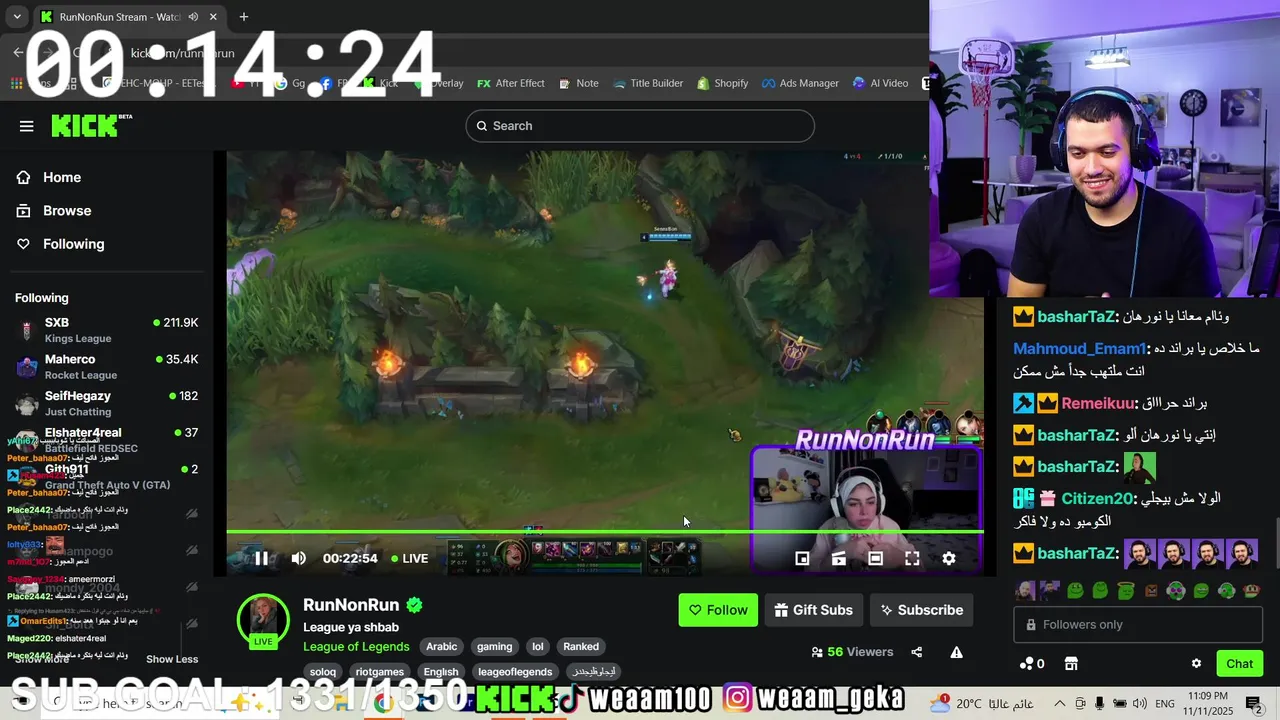
Task: Pause the RunNonRun stream playback
Action: pyautogui.click(x=261, y=559)
